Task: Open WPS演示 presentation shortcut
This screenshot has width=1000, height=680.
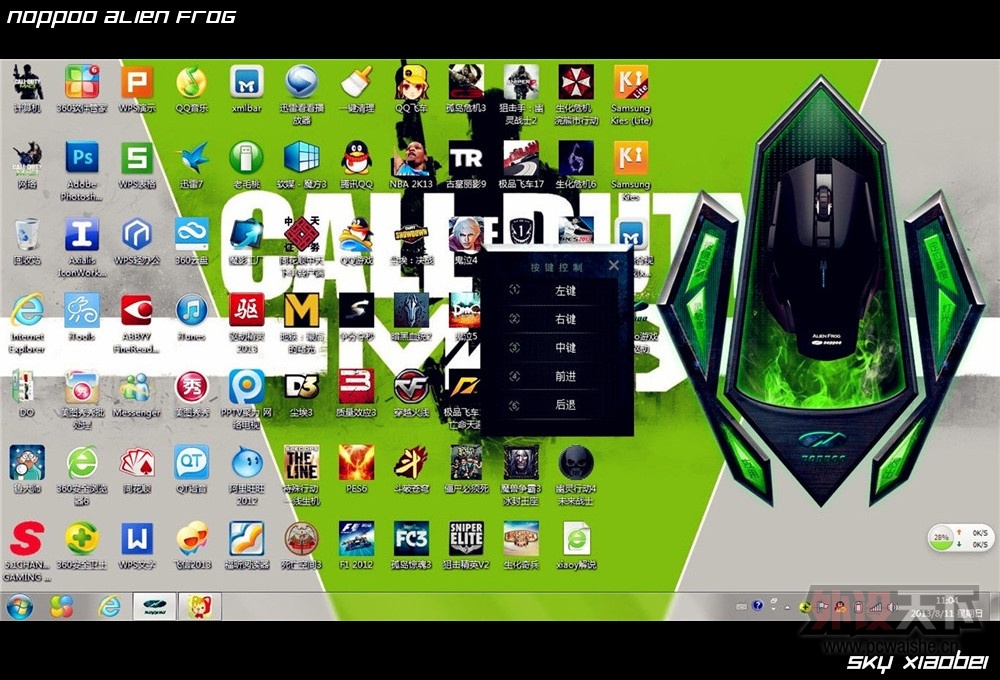Action: pyautogui.click(x=136, y=82)
